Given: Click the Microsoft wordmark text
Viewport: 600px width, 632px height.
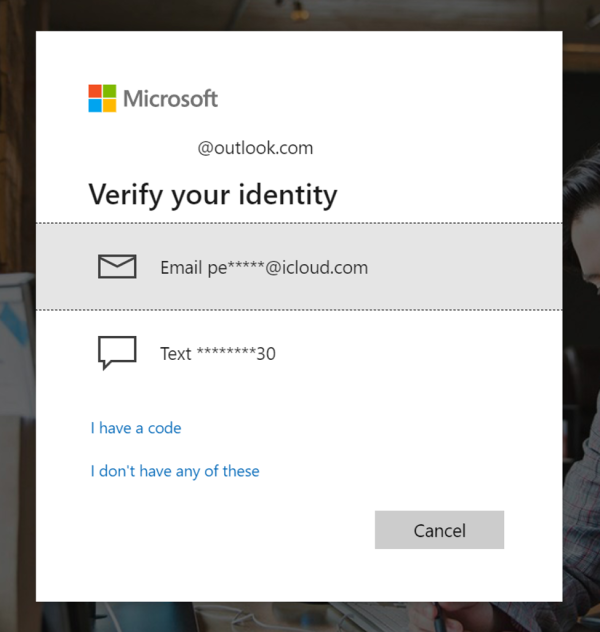Looking at the screenshot, I should 170,99.
